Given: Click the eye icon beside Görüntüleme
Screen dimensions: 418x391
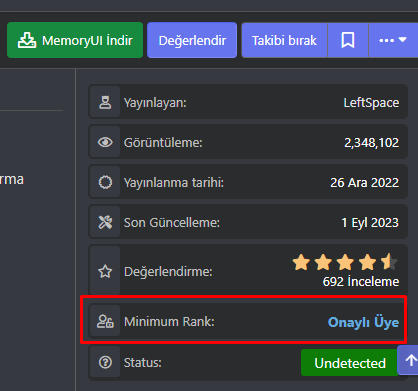Looking at the screenshot, I should tap(105, 142).
